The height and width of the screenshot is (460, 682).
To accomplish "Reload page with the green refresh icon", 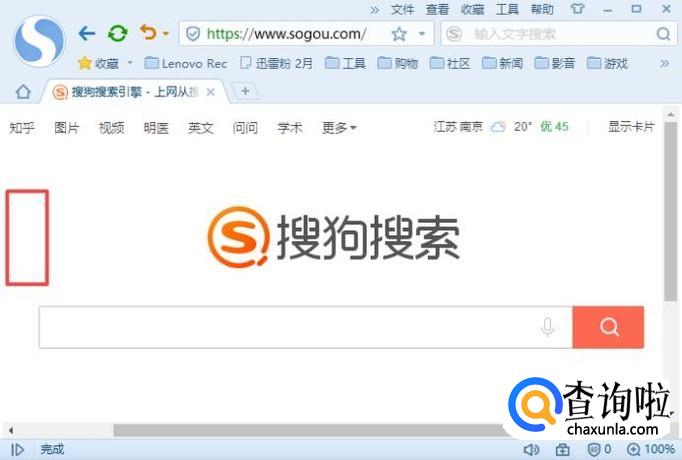I will pos(117,33).
